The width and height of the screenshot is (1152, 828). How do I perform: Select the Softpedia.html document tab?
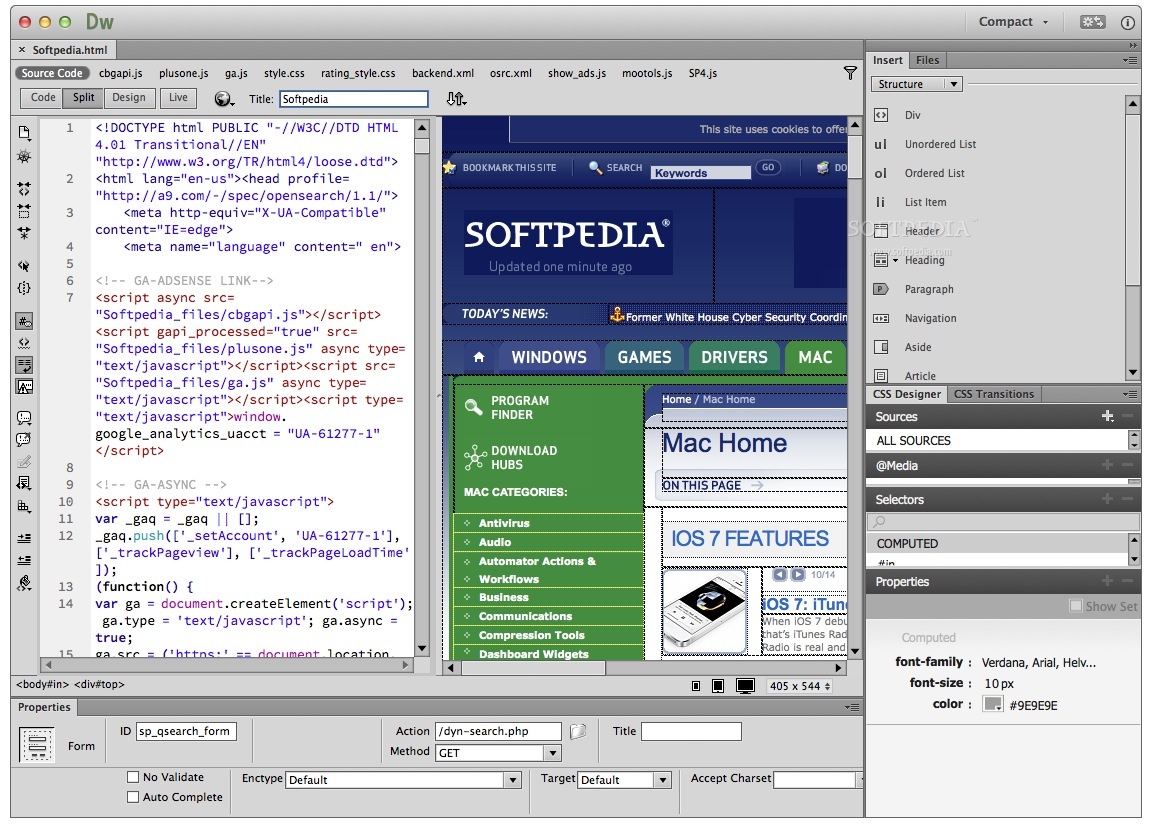coord(70,50)
